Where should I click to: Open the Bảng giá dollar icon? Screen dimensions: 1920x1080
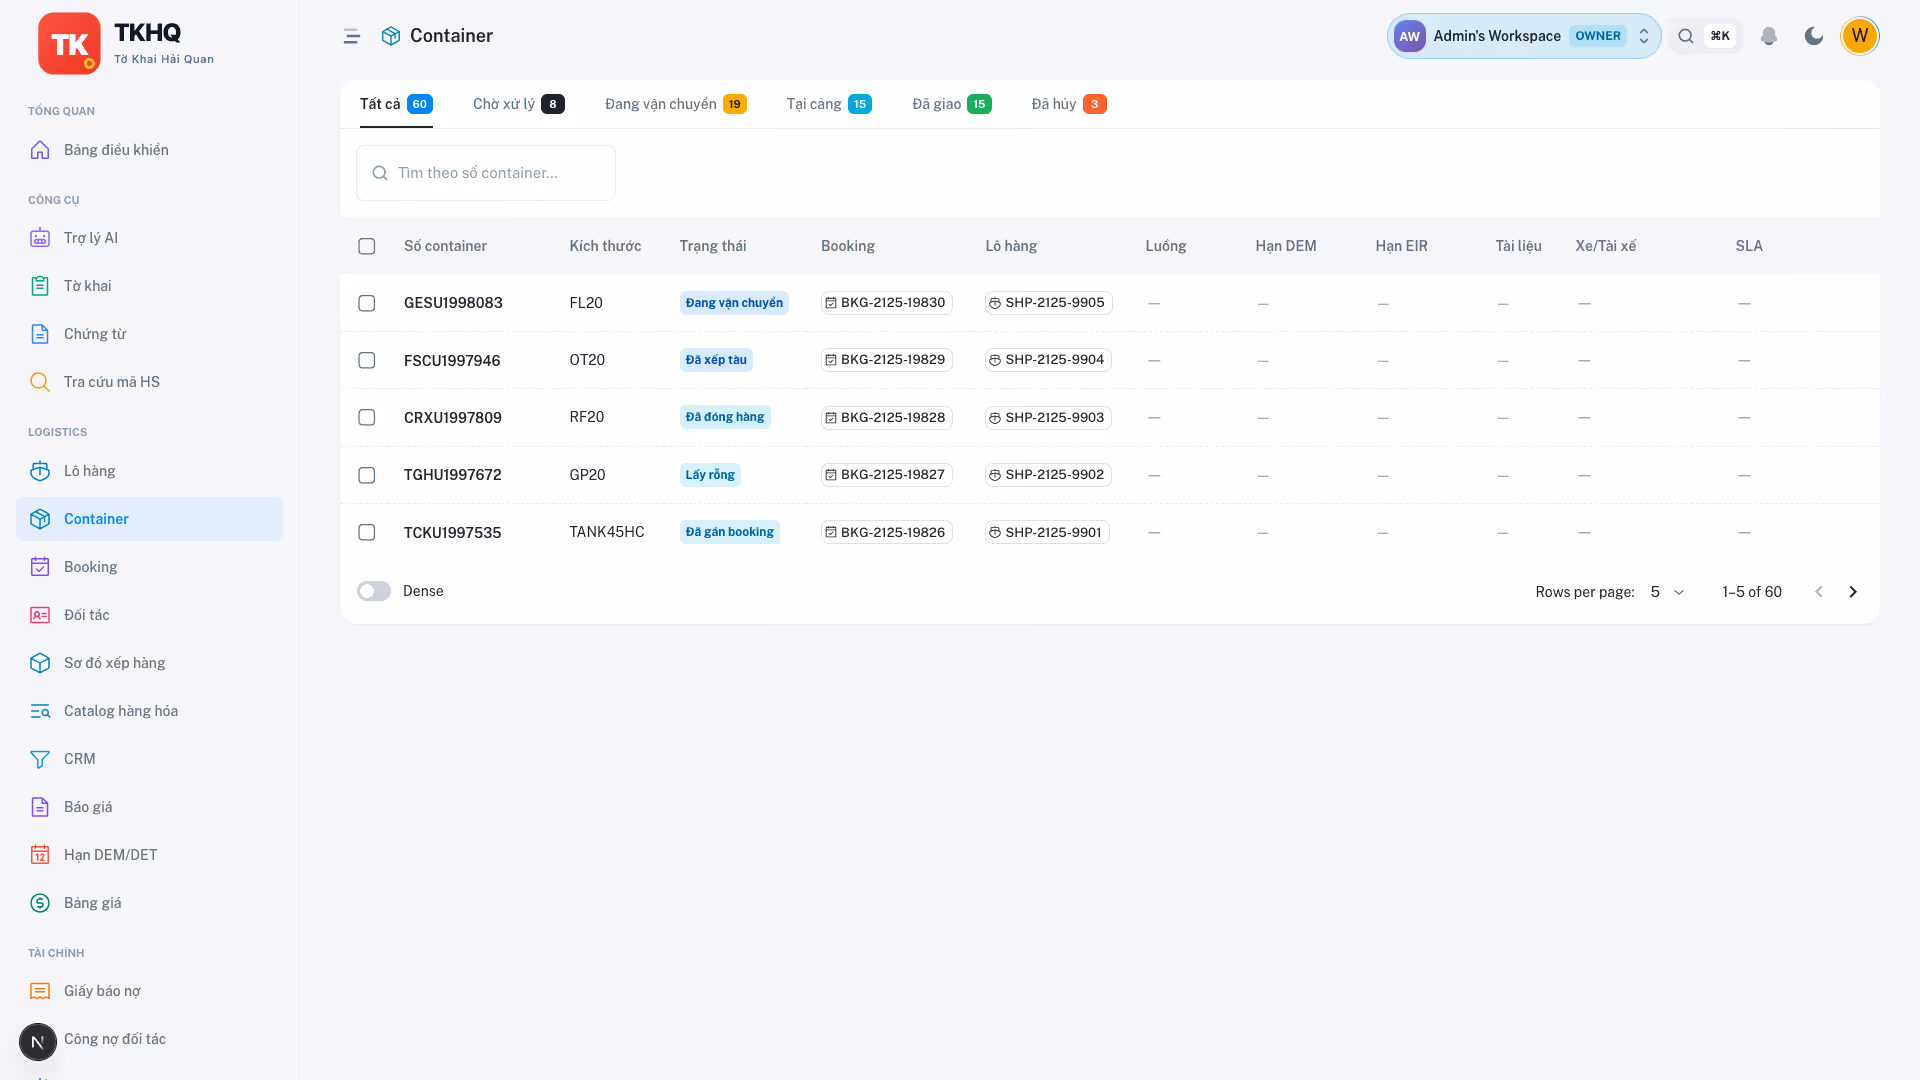tap(40, 903)
